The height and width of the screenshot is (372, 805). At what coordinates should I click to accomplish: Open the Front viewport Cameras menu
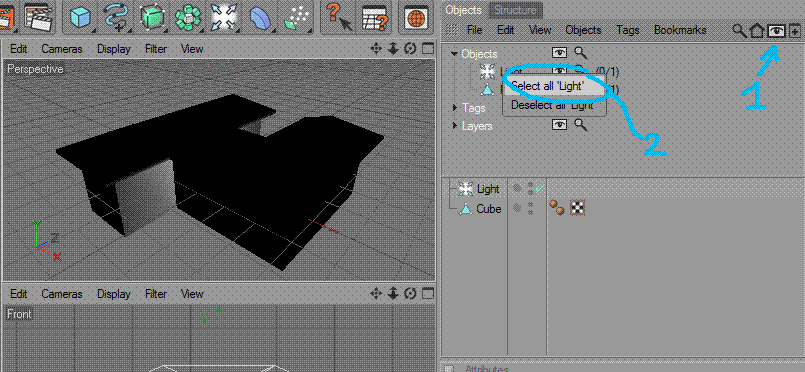(62, 294)
